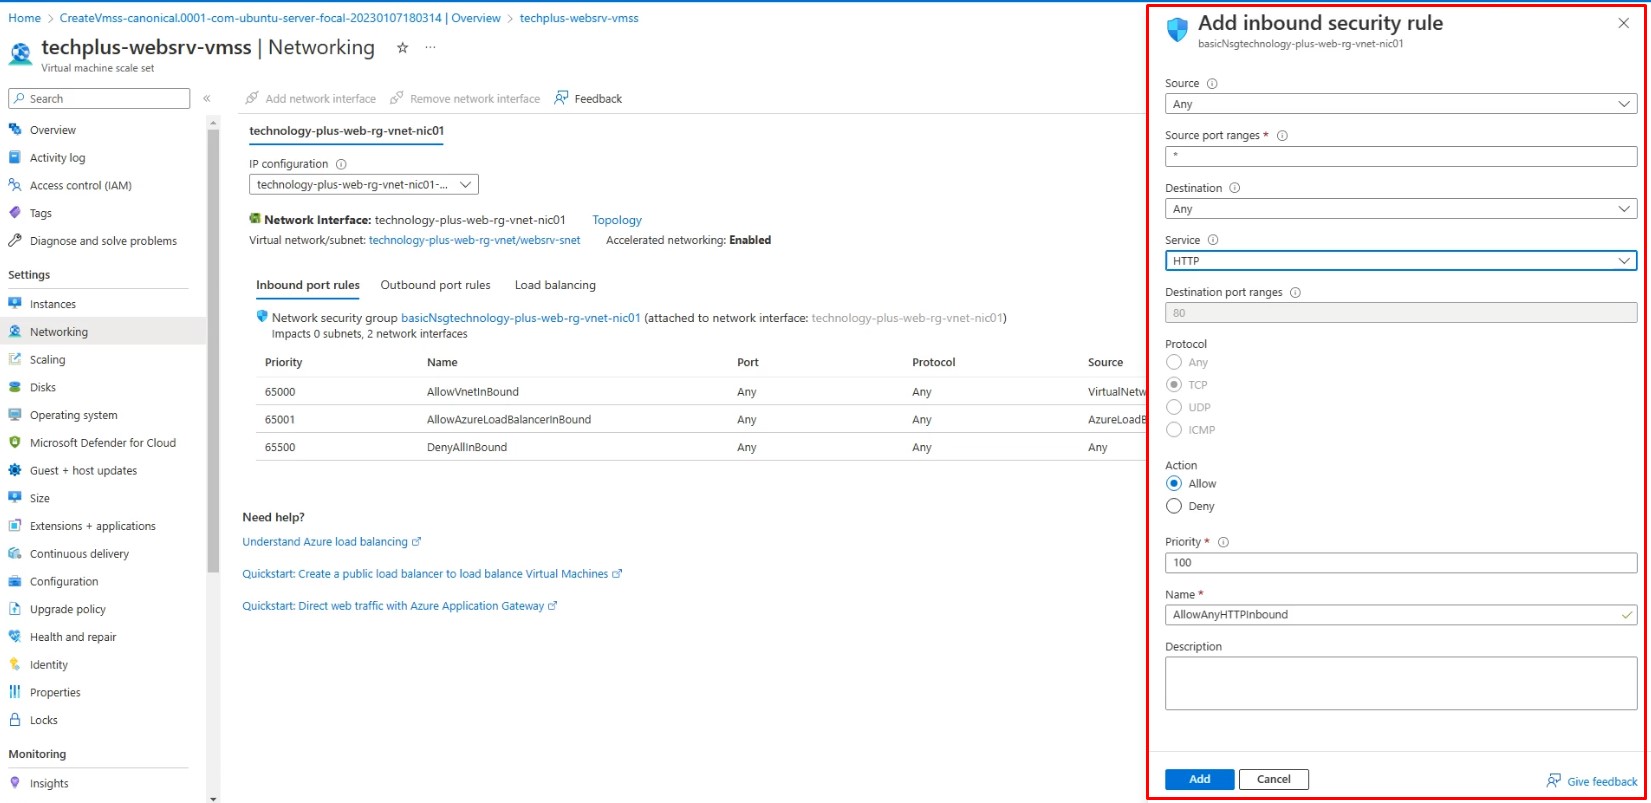Viewport: 1651px width, 803px height.
Task: Click the Add button to create rule
Action: point(1199,779)
